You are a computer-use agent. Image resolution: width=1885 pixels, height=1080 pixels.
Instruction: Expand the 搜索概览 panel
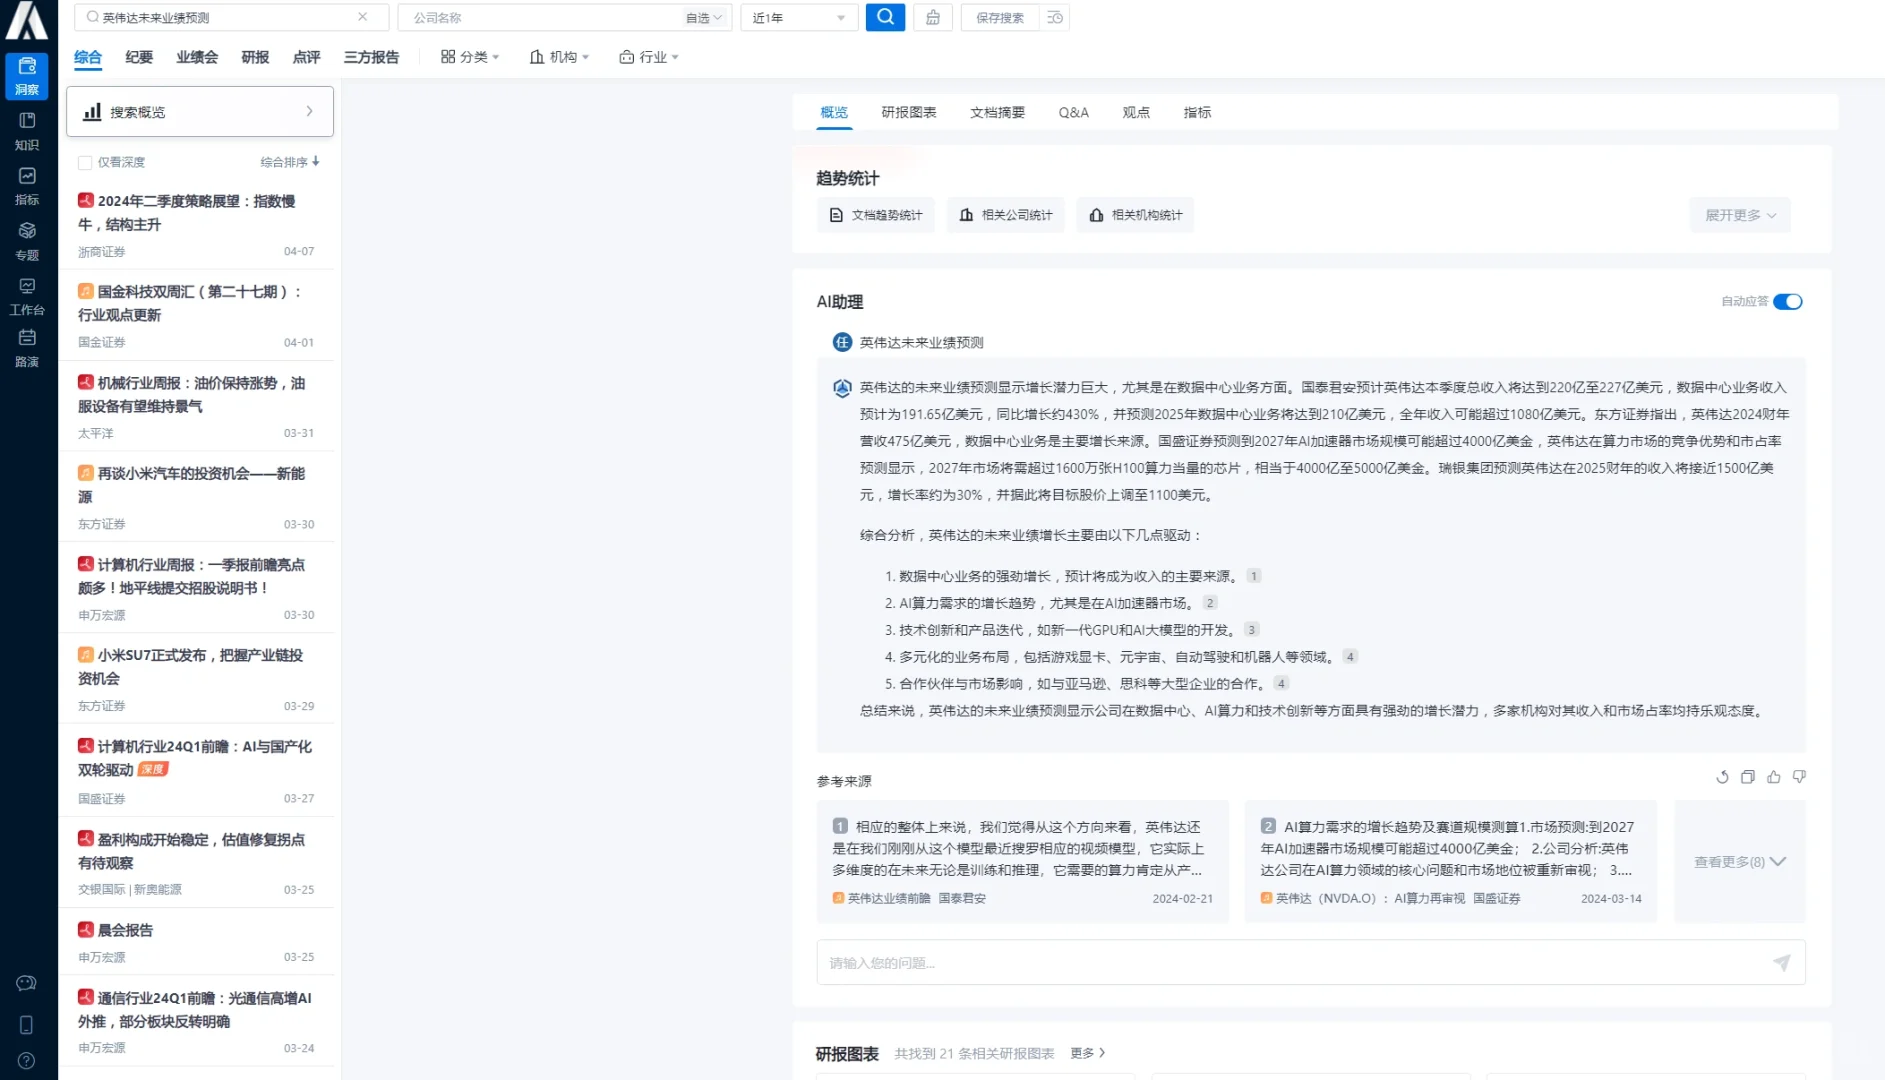[x=200, y=112]
